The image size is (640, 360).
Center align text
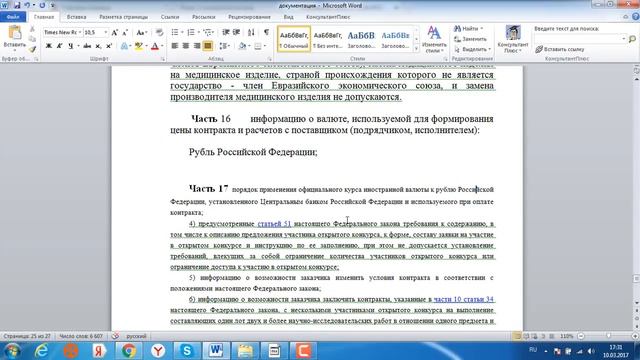coord(186,46)
